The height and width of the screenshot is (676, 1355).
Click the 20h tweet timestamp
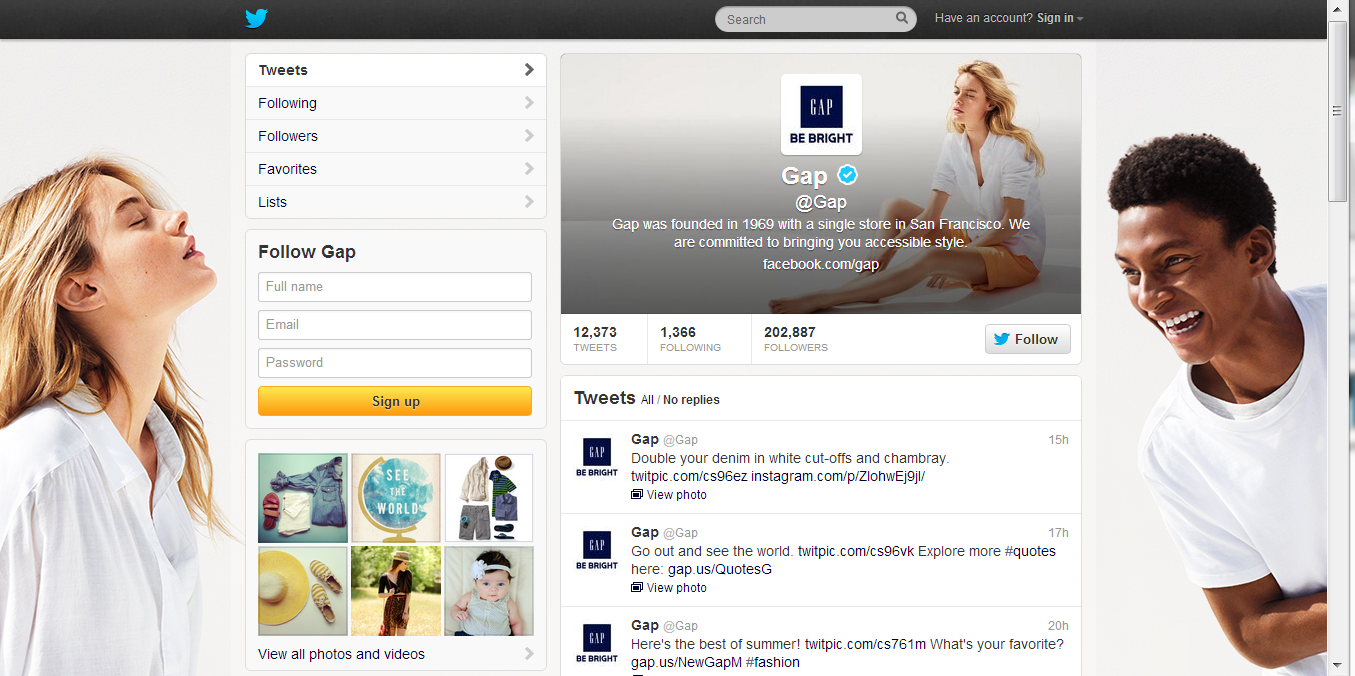click(x=1058, y=626)
